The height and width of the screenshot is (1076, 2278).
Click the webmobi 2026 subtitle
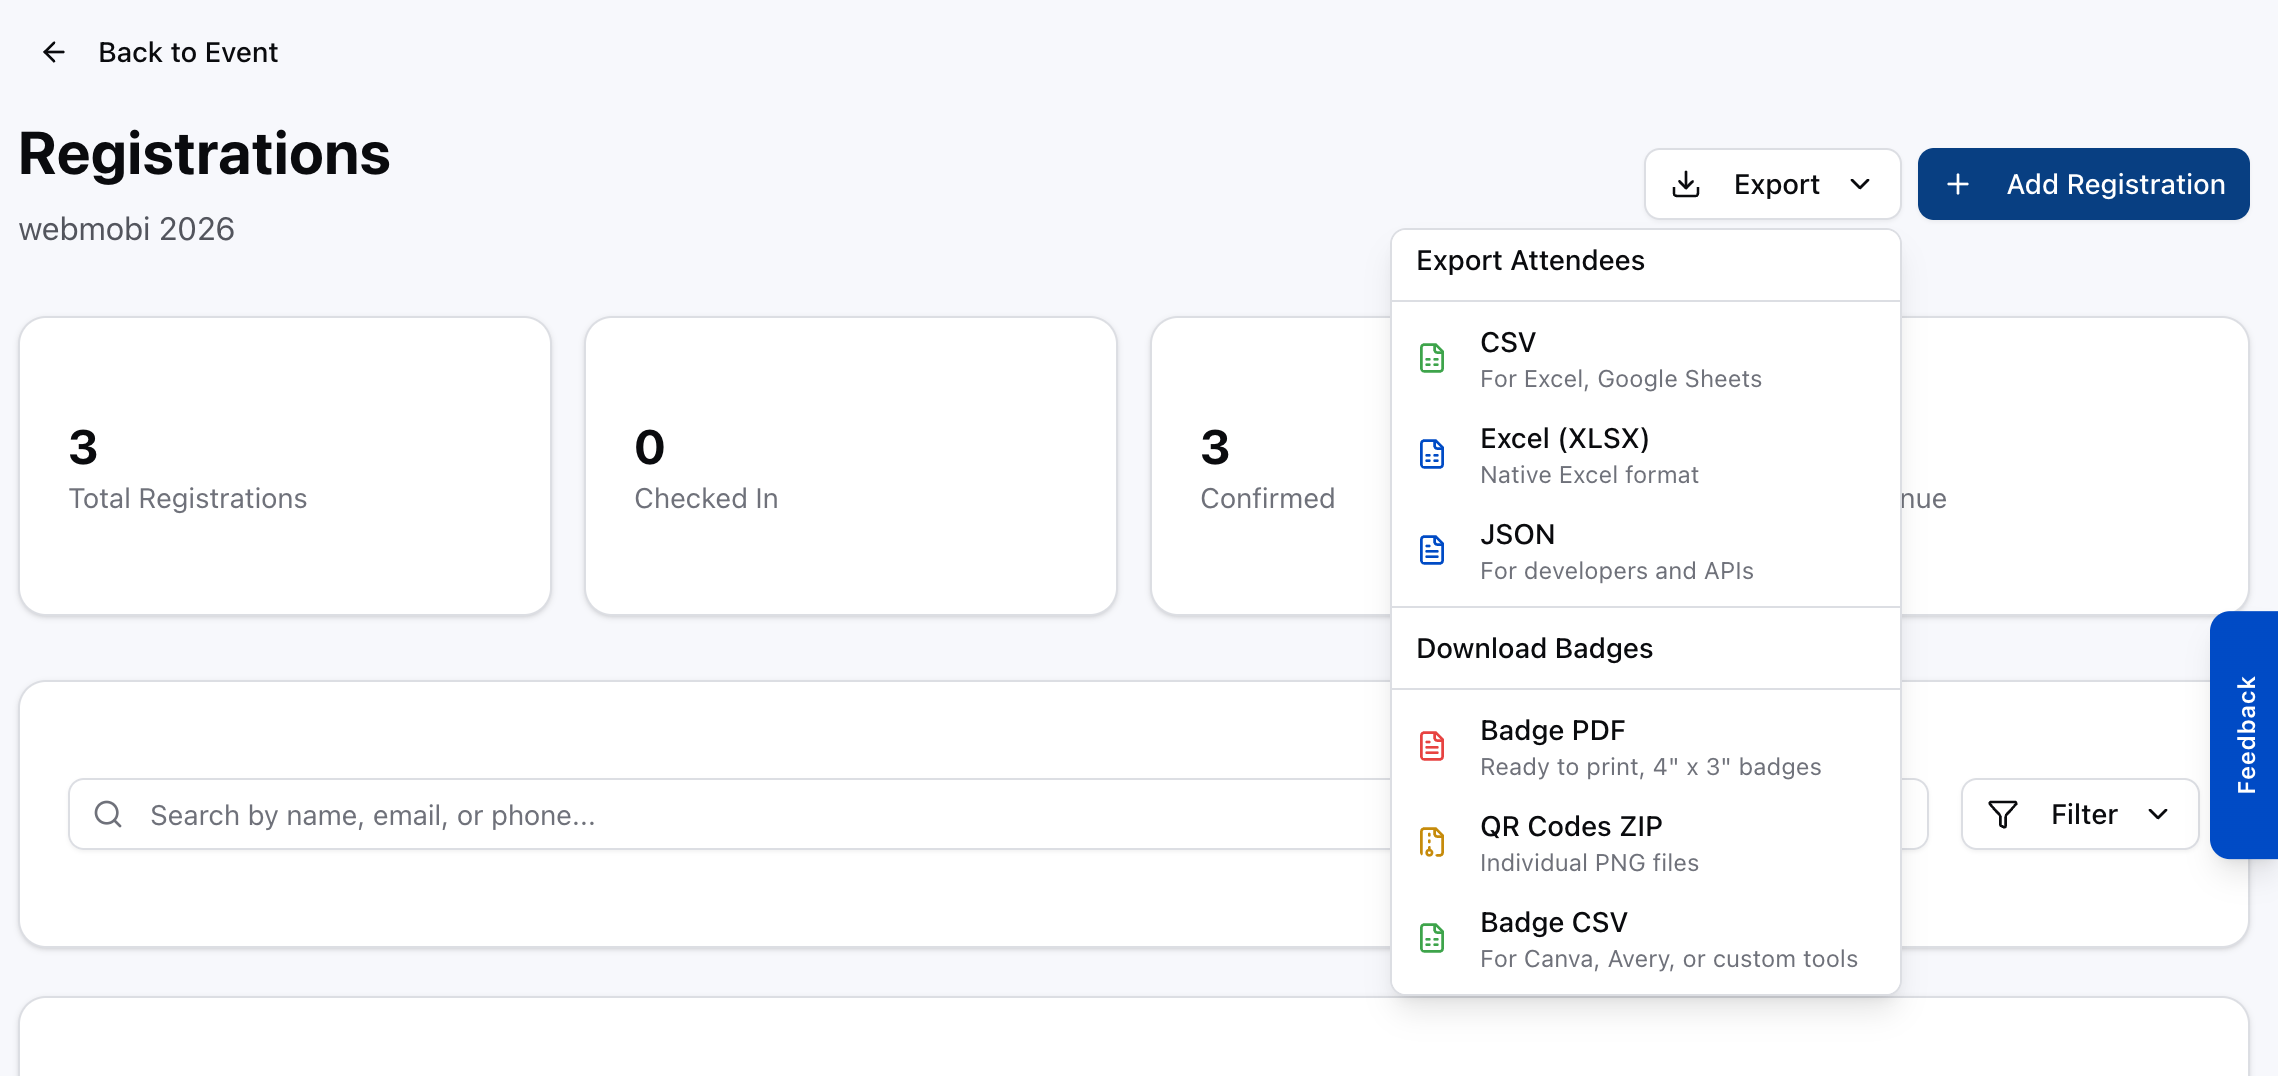click(127, 229)
